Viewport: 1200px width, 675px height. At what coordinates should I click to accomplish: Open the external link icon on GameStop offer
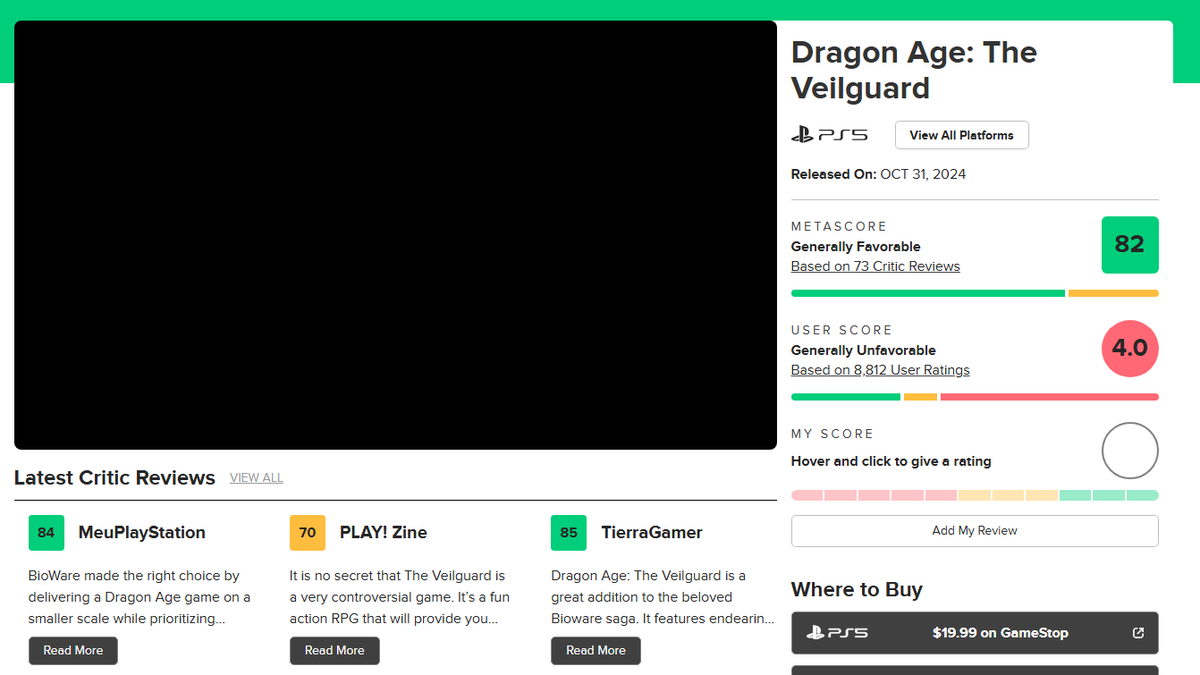coord(1138,633)
